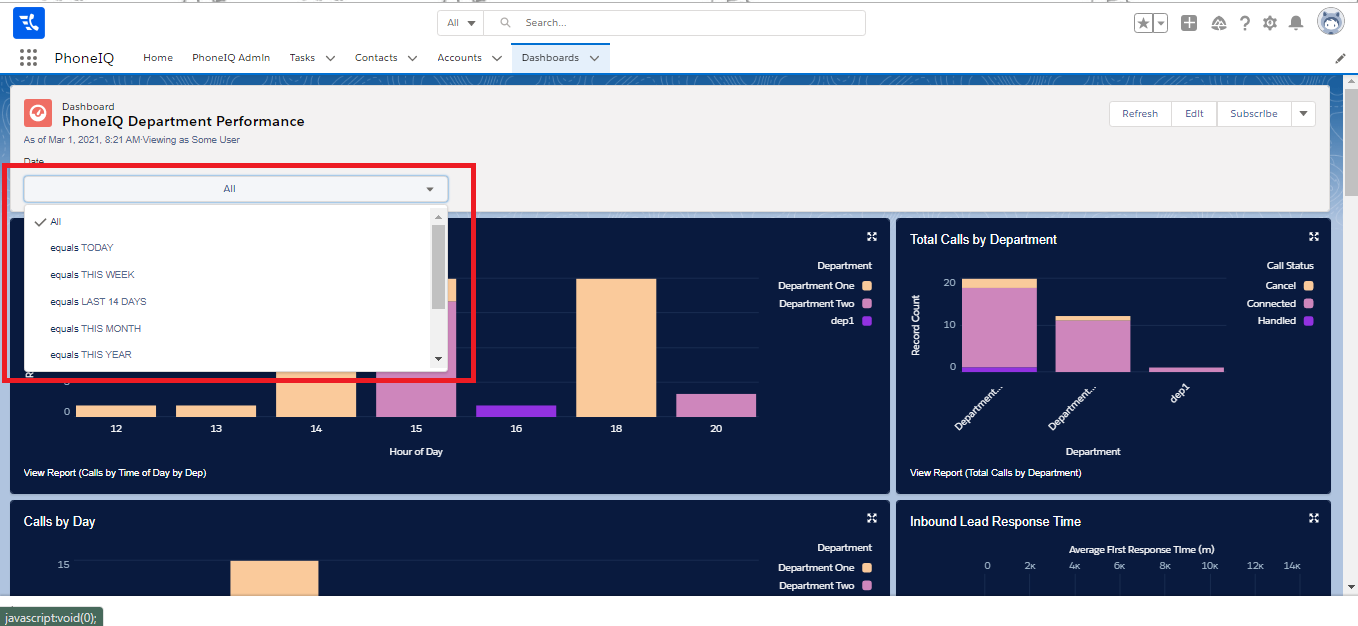Screen dimensions: 1358x626
Task: Open View Report for Total Calls by Department
Action: point(995,473)
